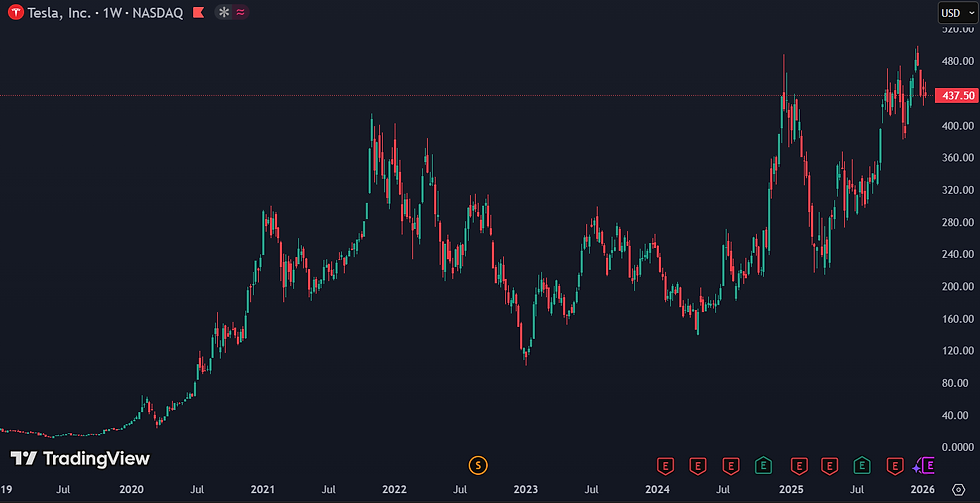The height and width of the screenshot is (503, 980).
Task: Click the 320.00 price axis label
Action: click(x=959, y=190)
